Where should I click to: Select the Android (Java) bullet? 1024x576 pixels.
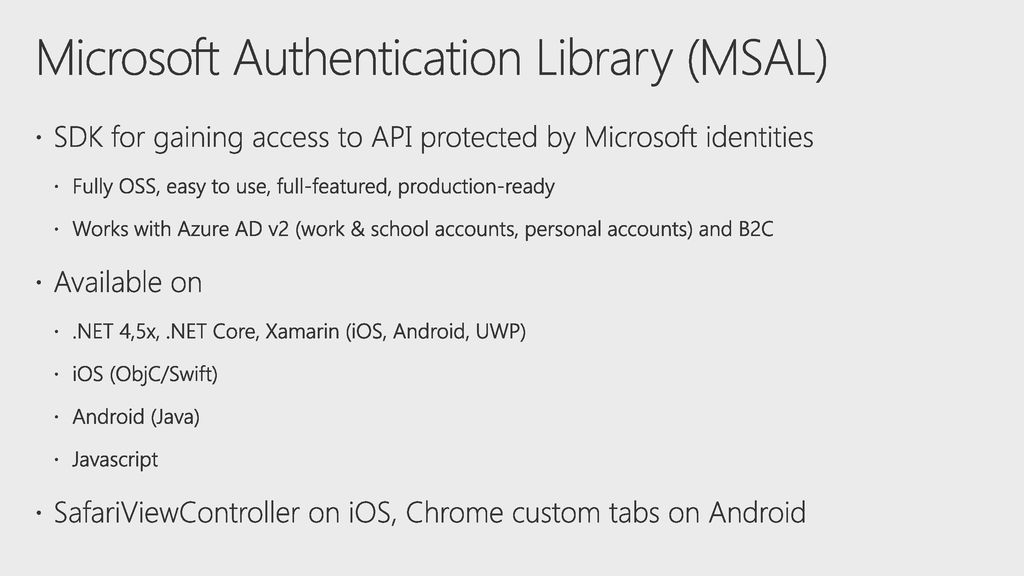click(136, 417)
